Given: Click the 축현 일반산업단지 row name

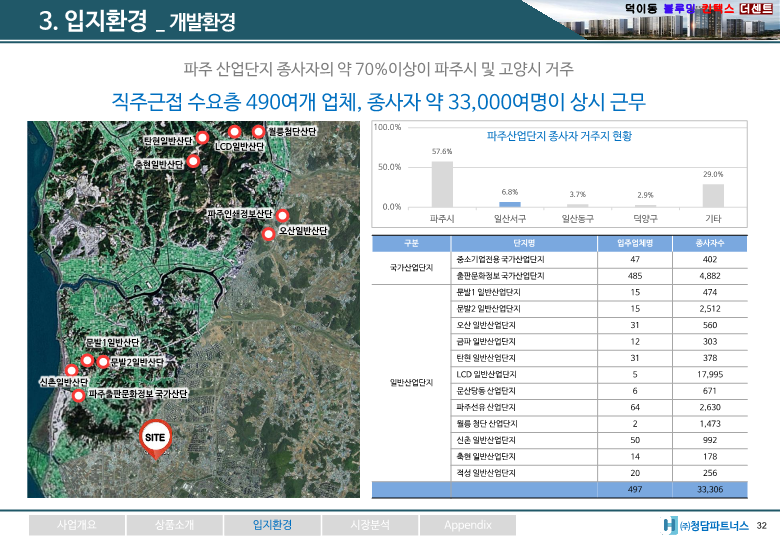Looking at the screenshot, I should [486, 456].
